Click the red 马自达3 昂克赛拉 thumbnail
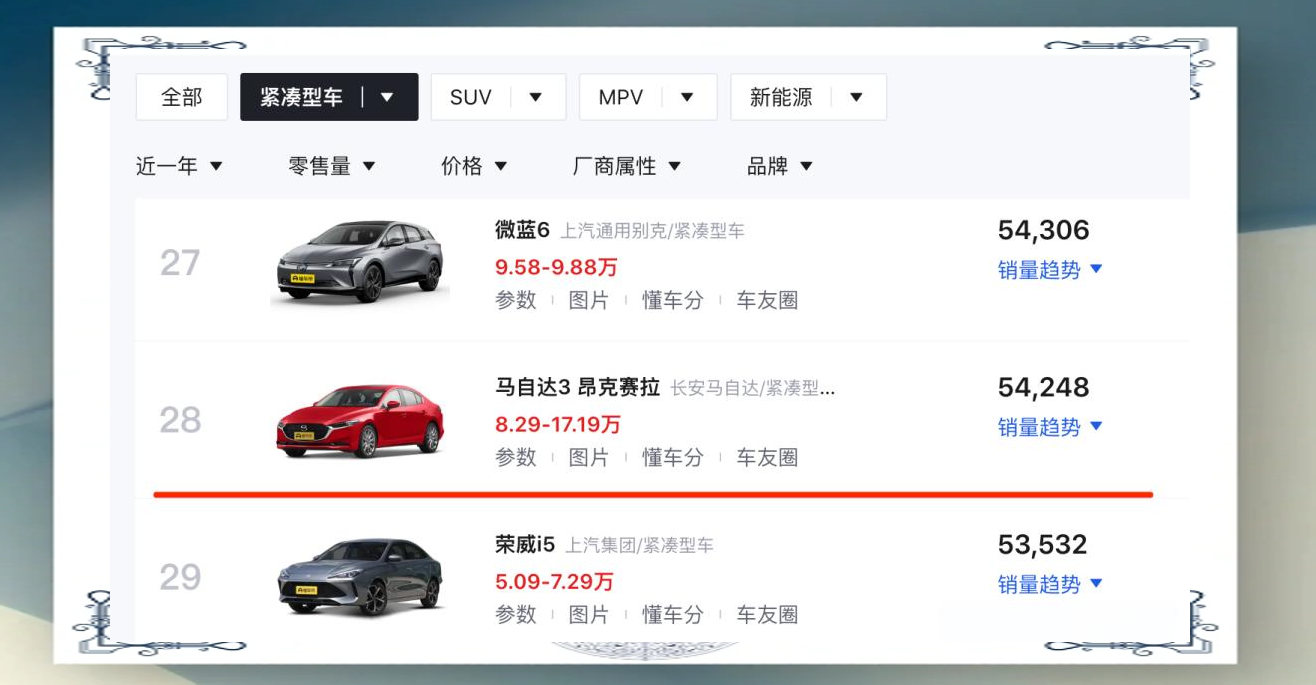Viewport: 1316px width, 685px height. 359,421
